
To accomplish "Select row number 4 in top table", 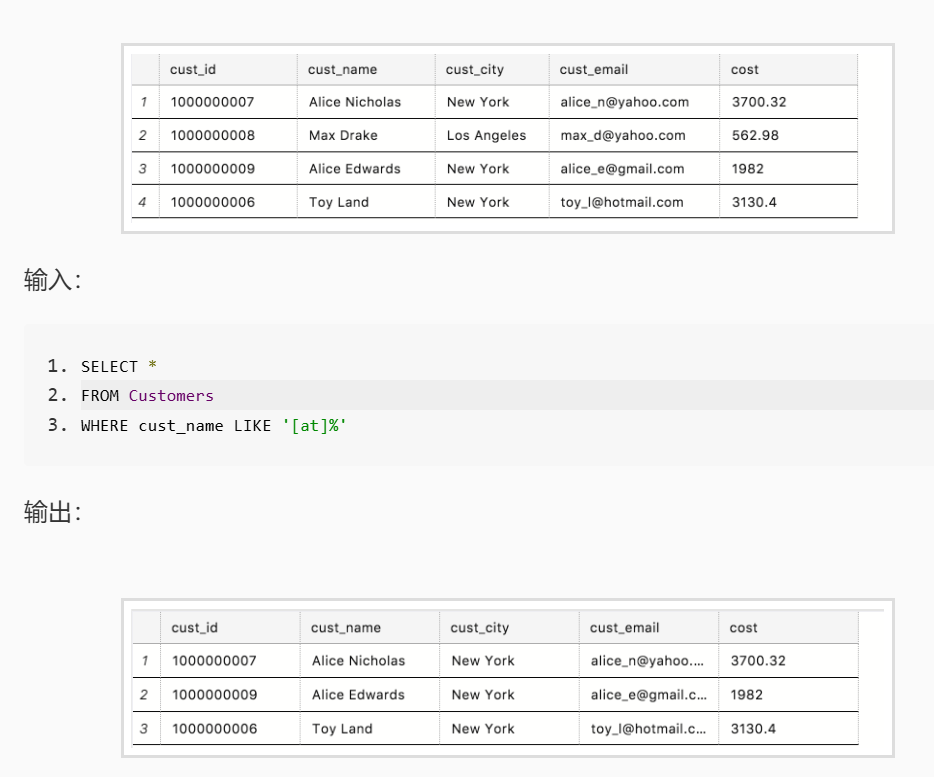I will (x=145, y=202).
